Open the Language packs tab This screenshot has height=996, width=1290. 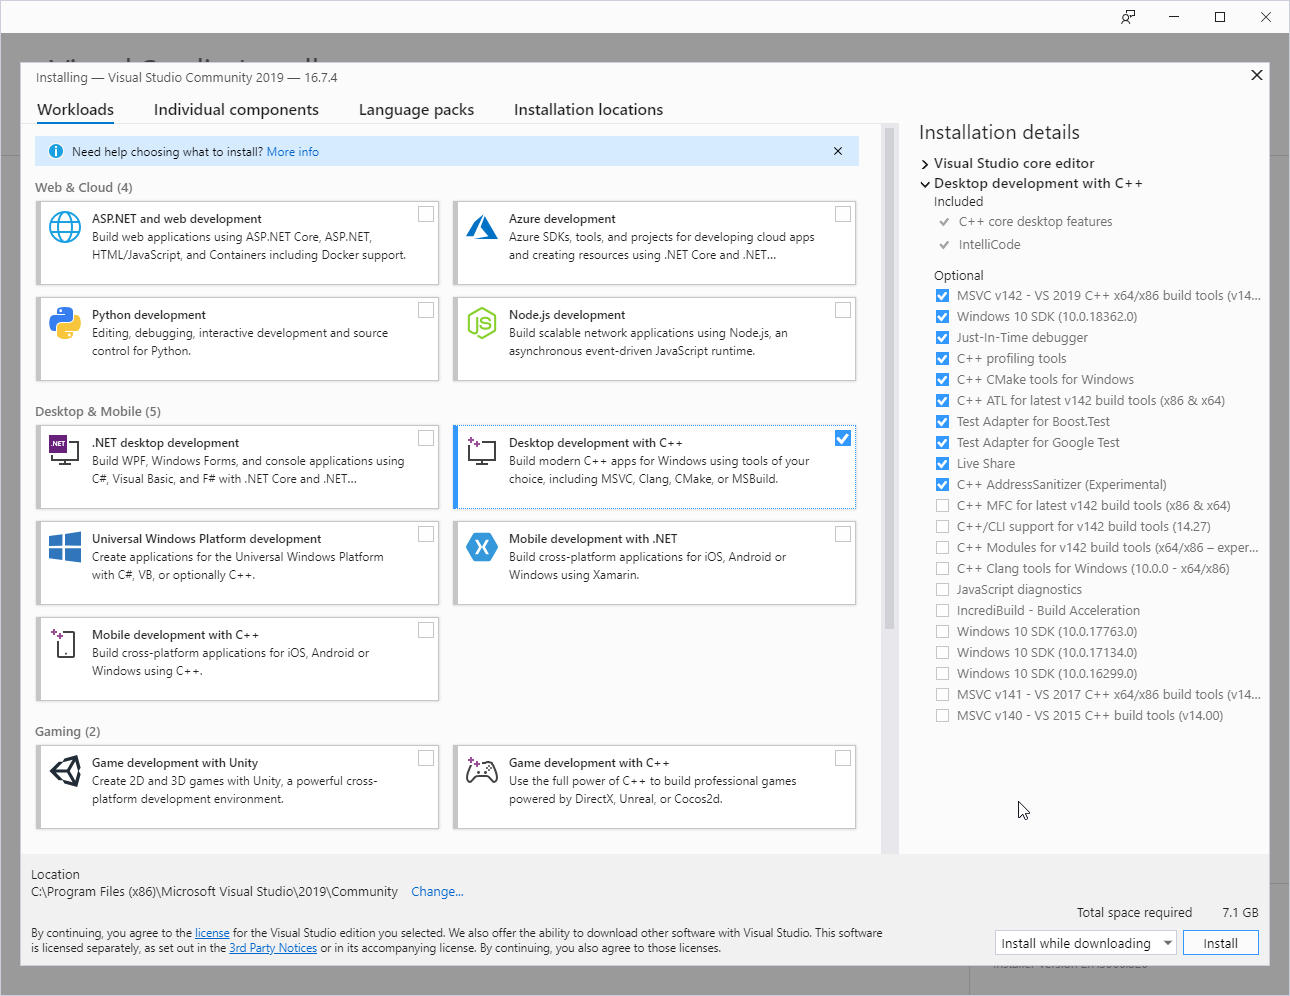point(416,109)
